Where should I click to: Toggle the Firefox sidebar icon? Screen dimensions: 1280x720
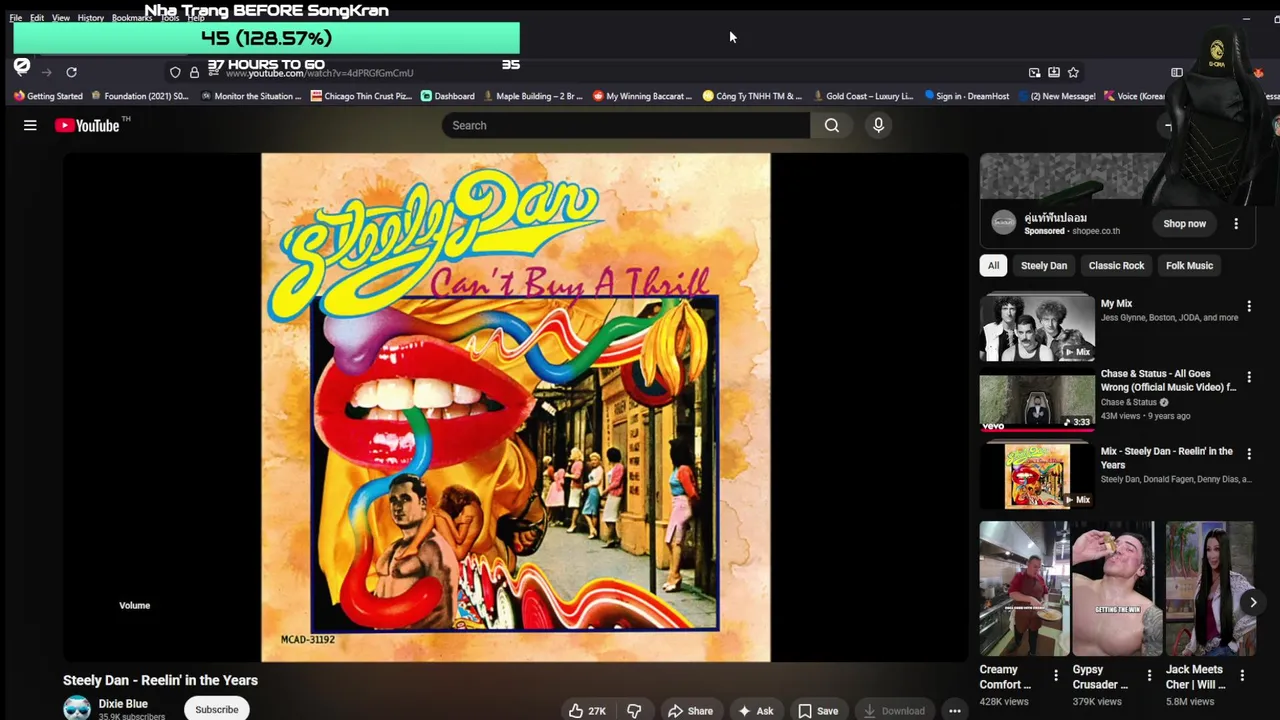[x=1177, y=72]
